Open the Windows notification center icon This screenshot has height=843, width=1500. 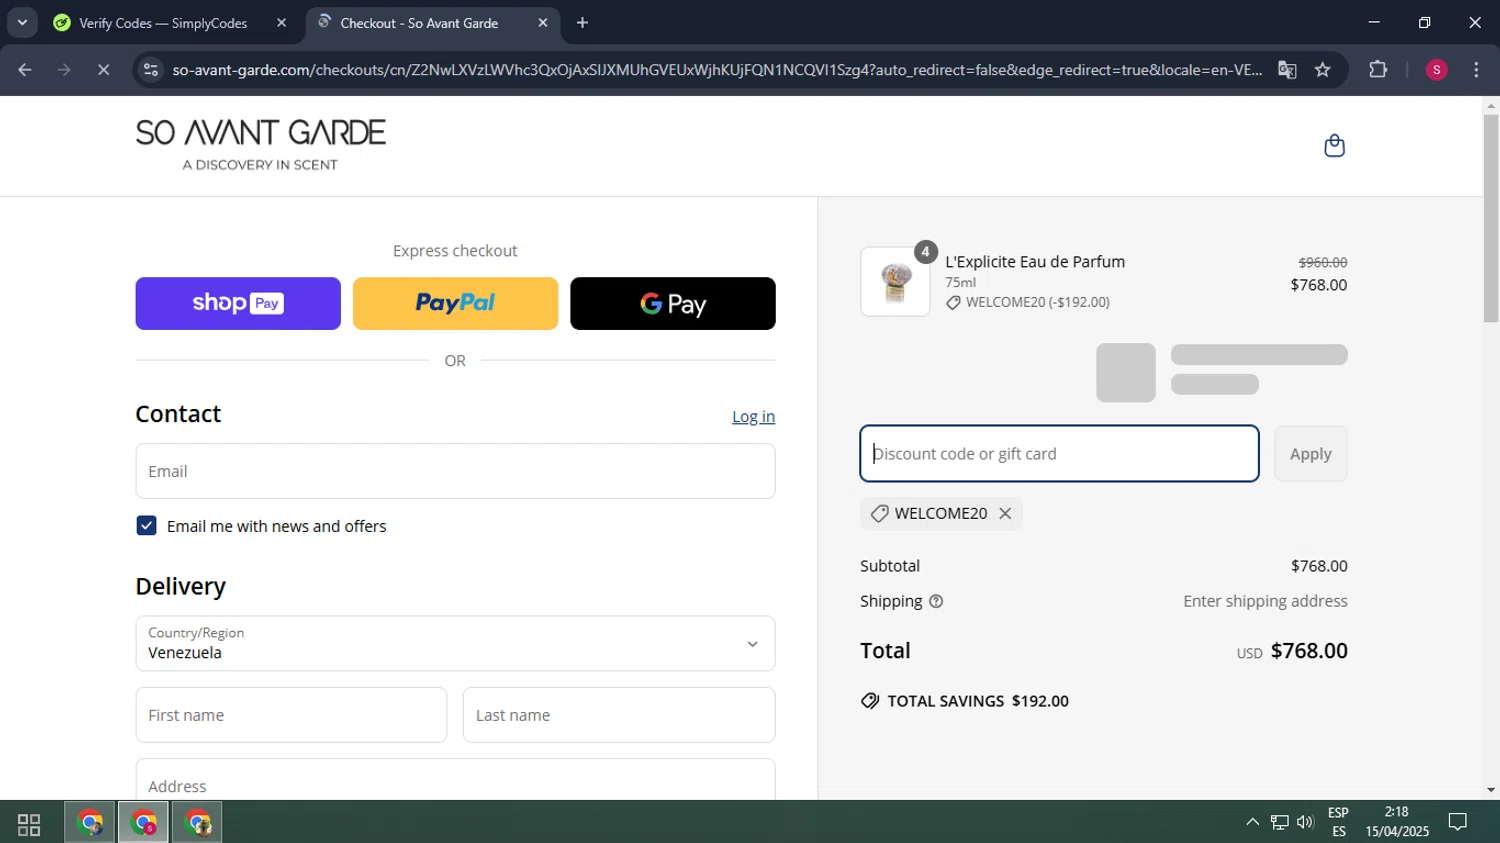1458,822
